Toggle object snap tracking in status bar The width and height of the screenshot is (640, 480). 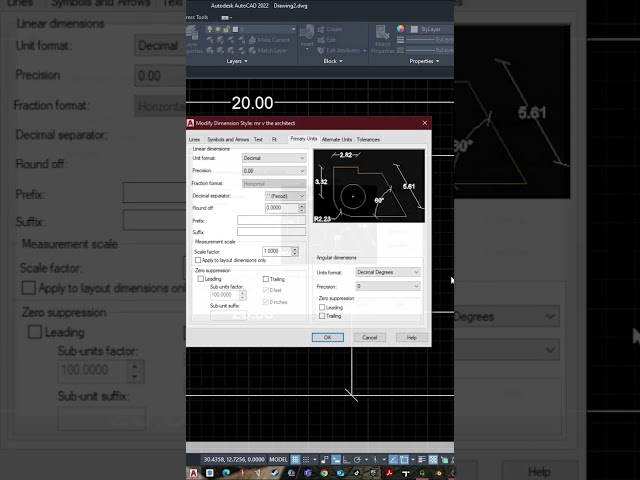[393, 460]
